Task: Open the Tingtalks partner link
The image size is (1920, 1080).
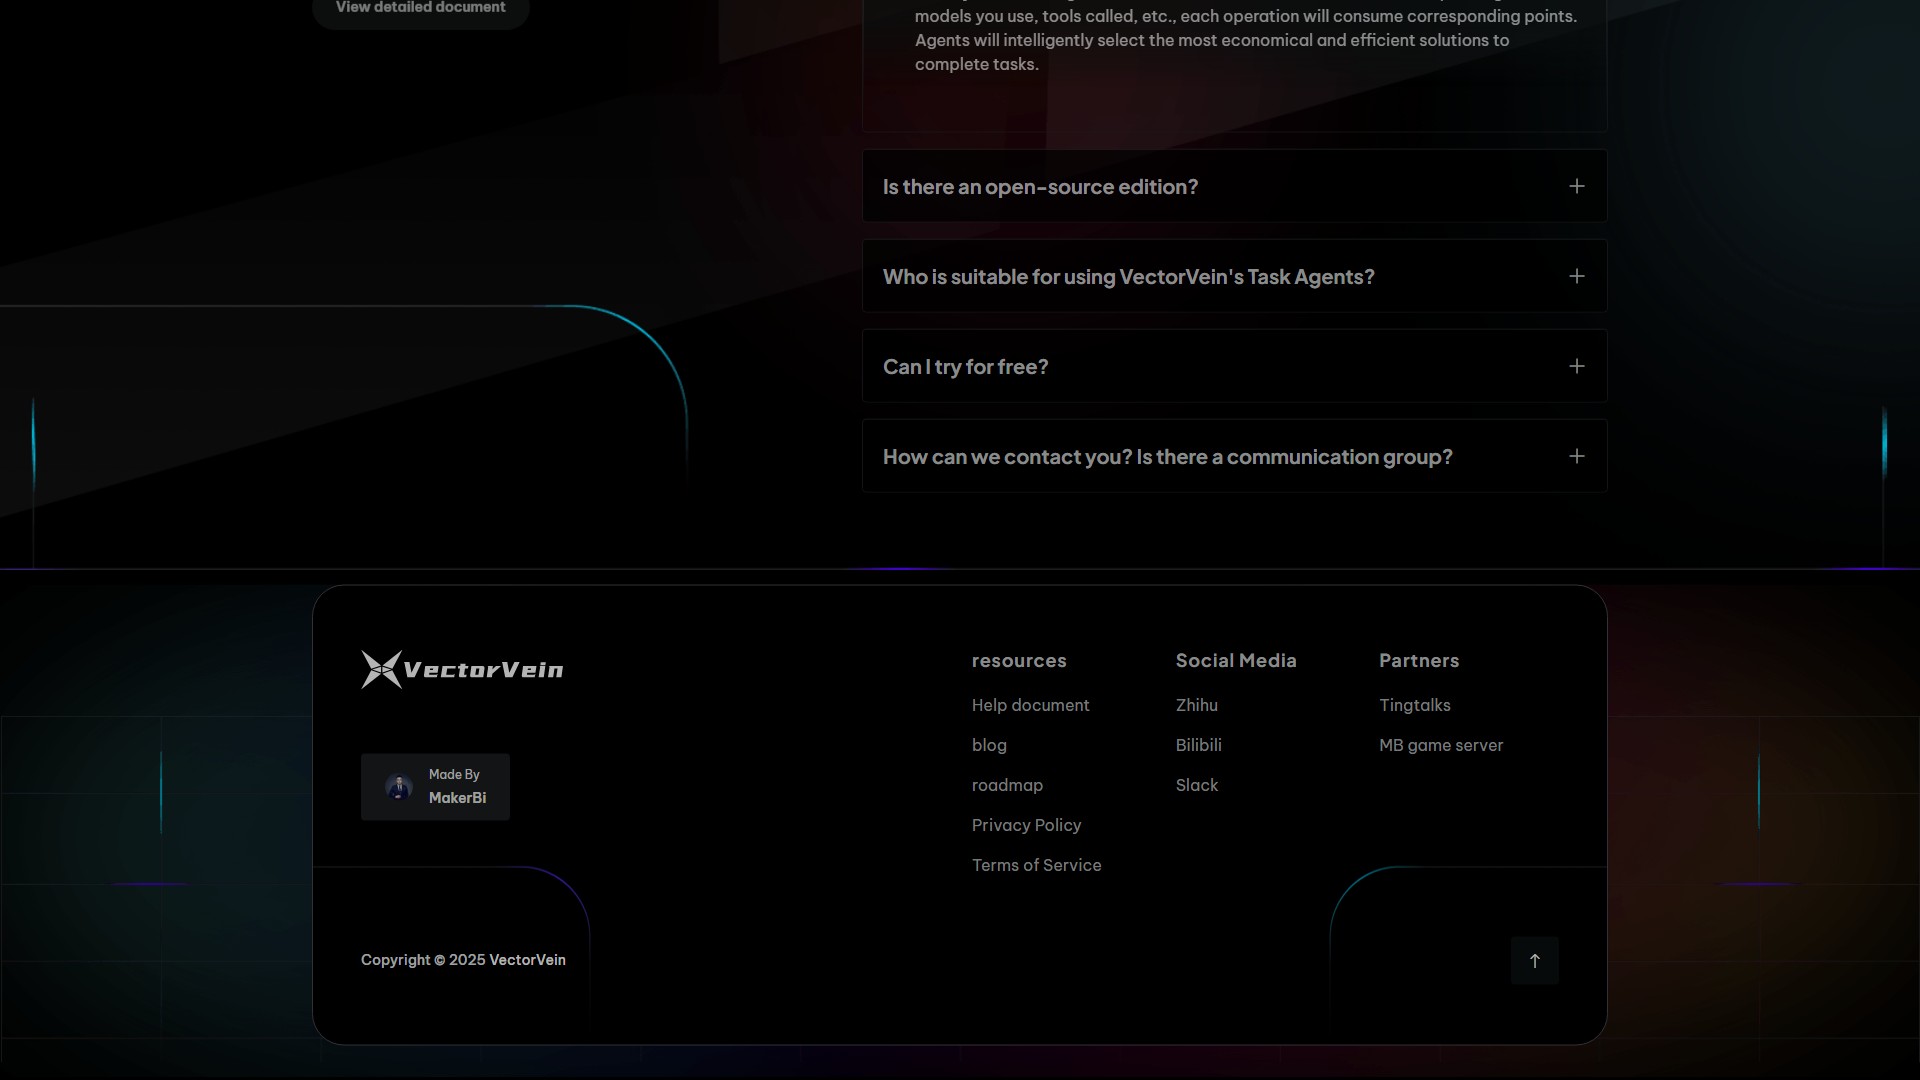Action: click(1414, 705)
